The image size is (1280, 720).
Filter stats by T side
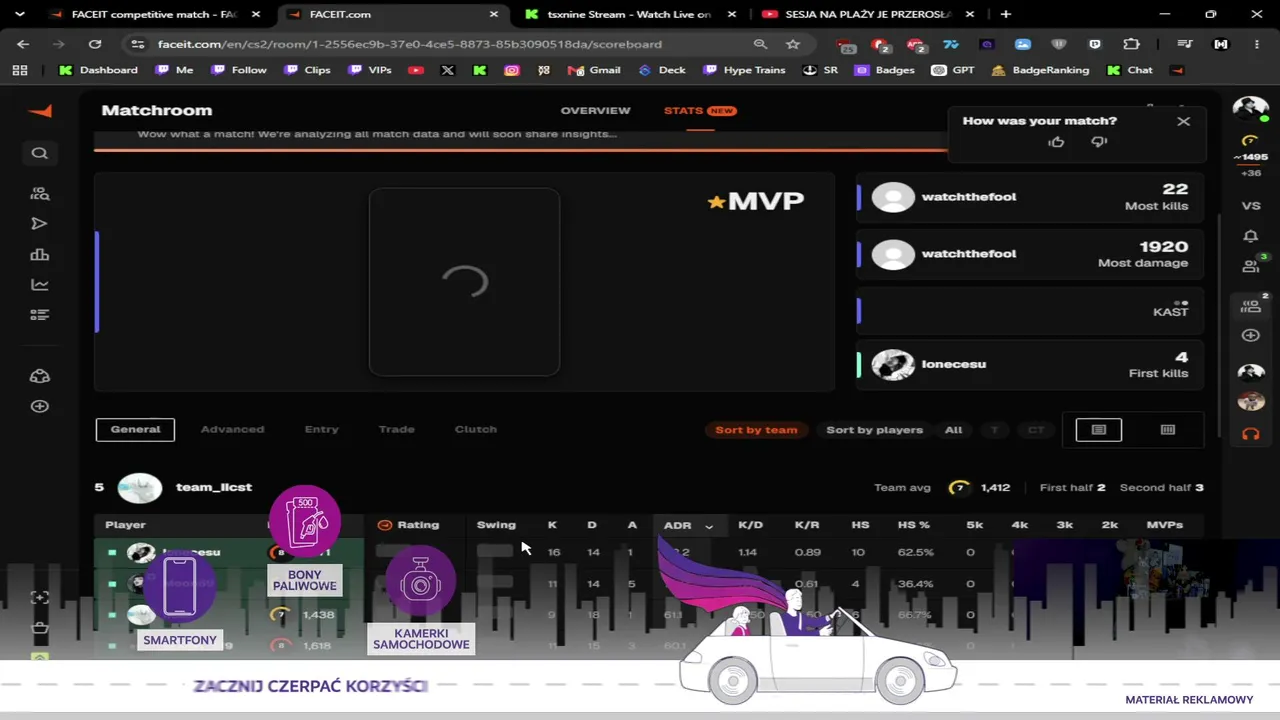[994, 430]
